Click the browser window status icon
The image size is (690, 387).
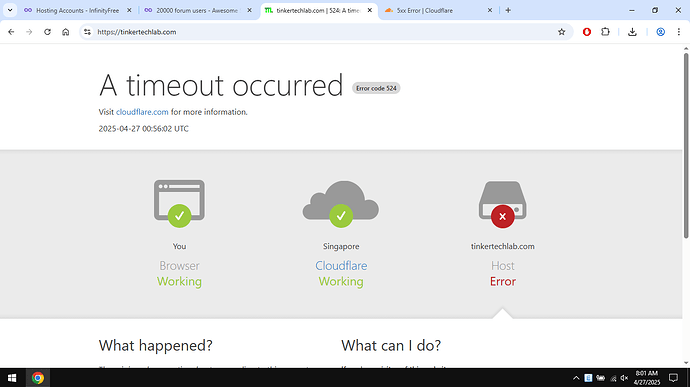point(179,203)
